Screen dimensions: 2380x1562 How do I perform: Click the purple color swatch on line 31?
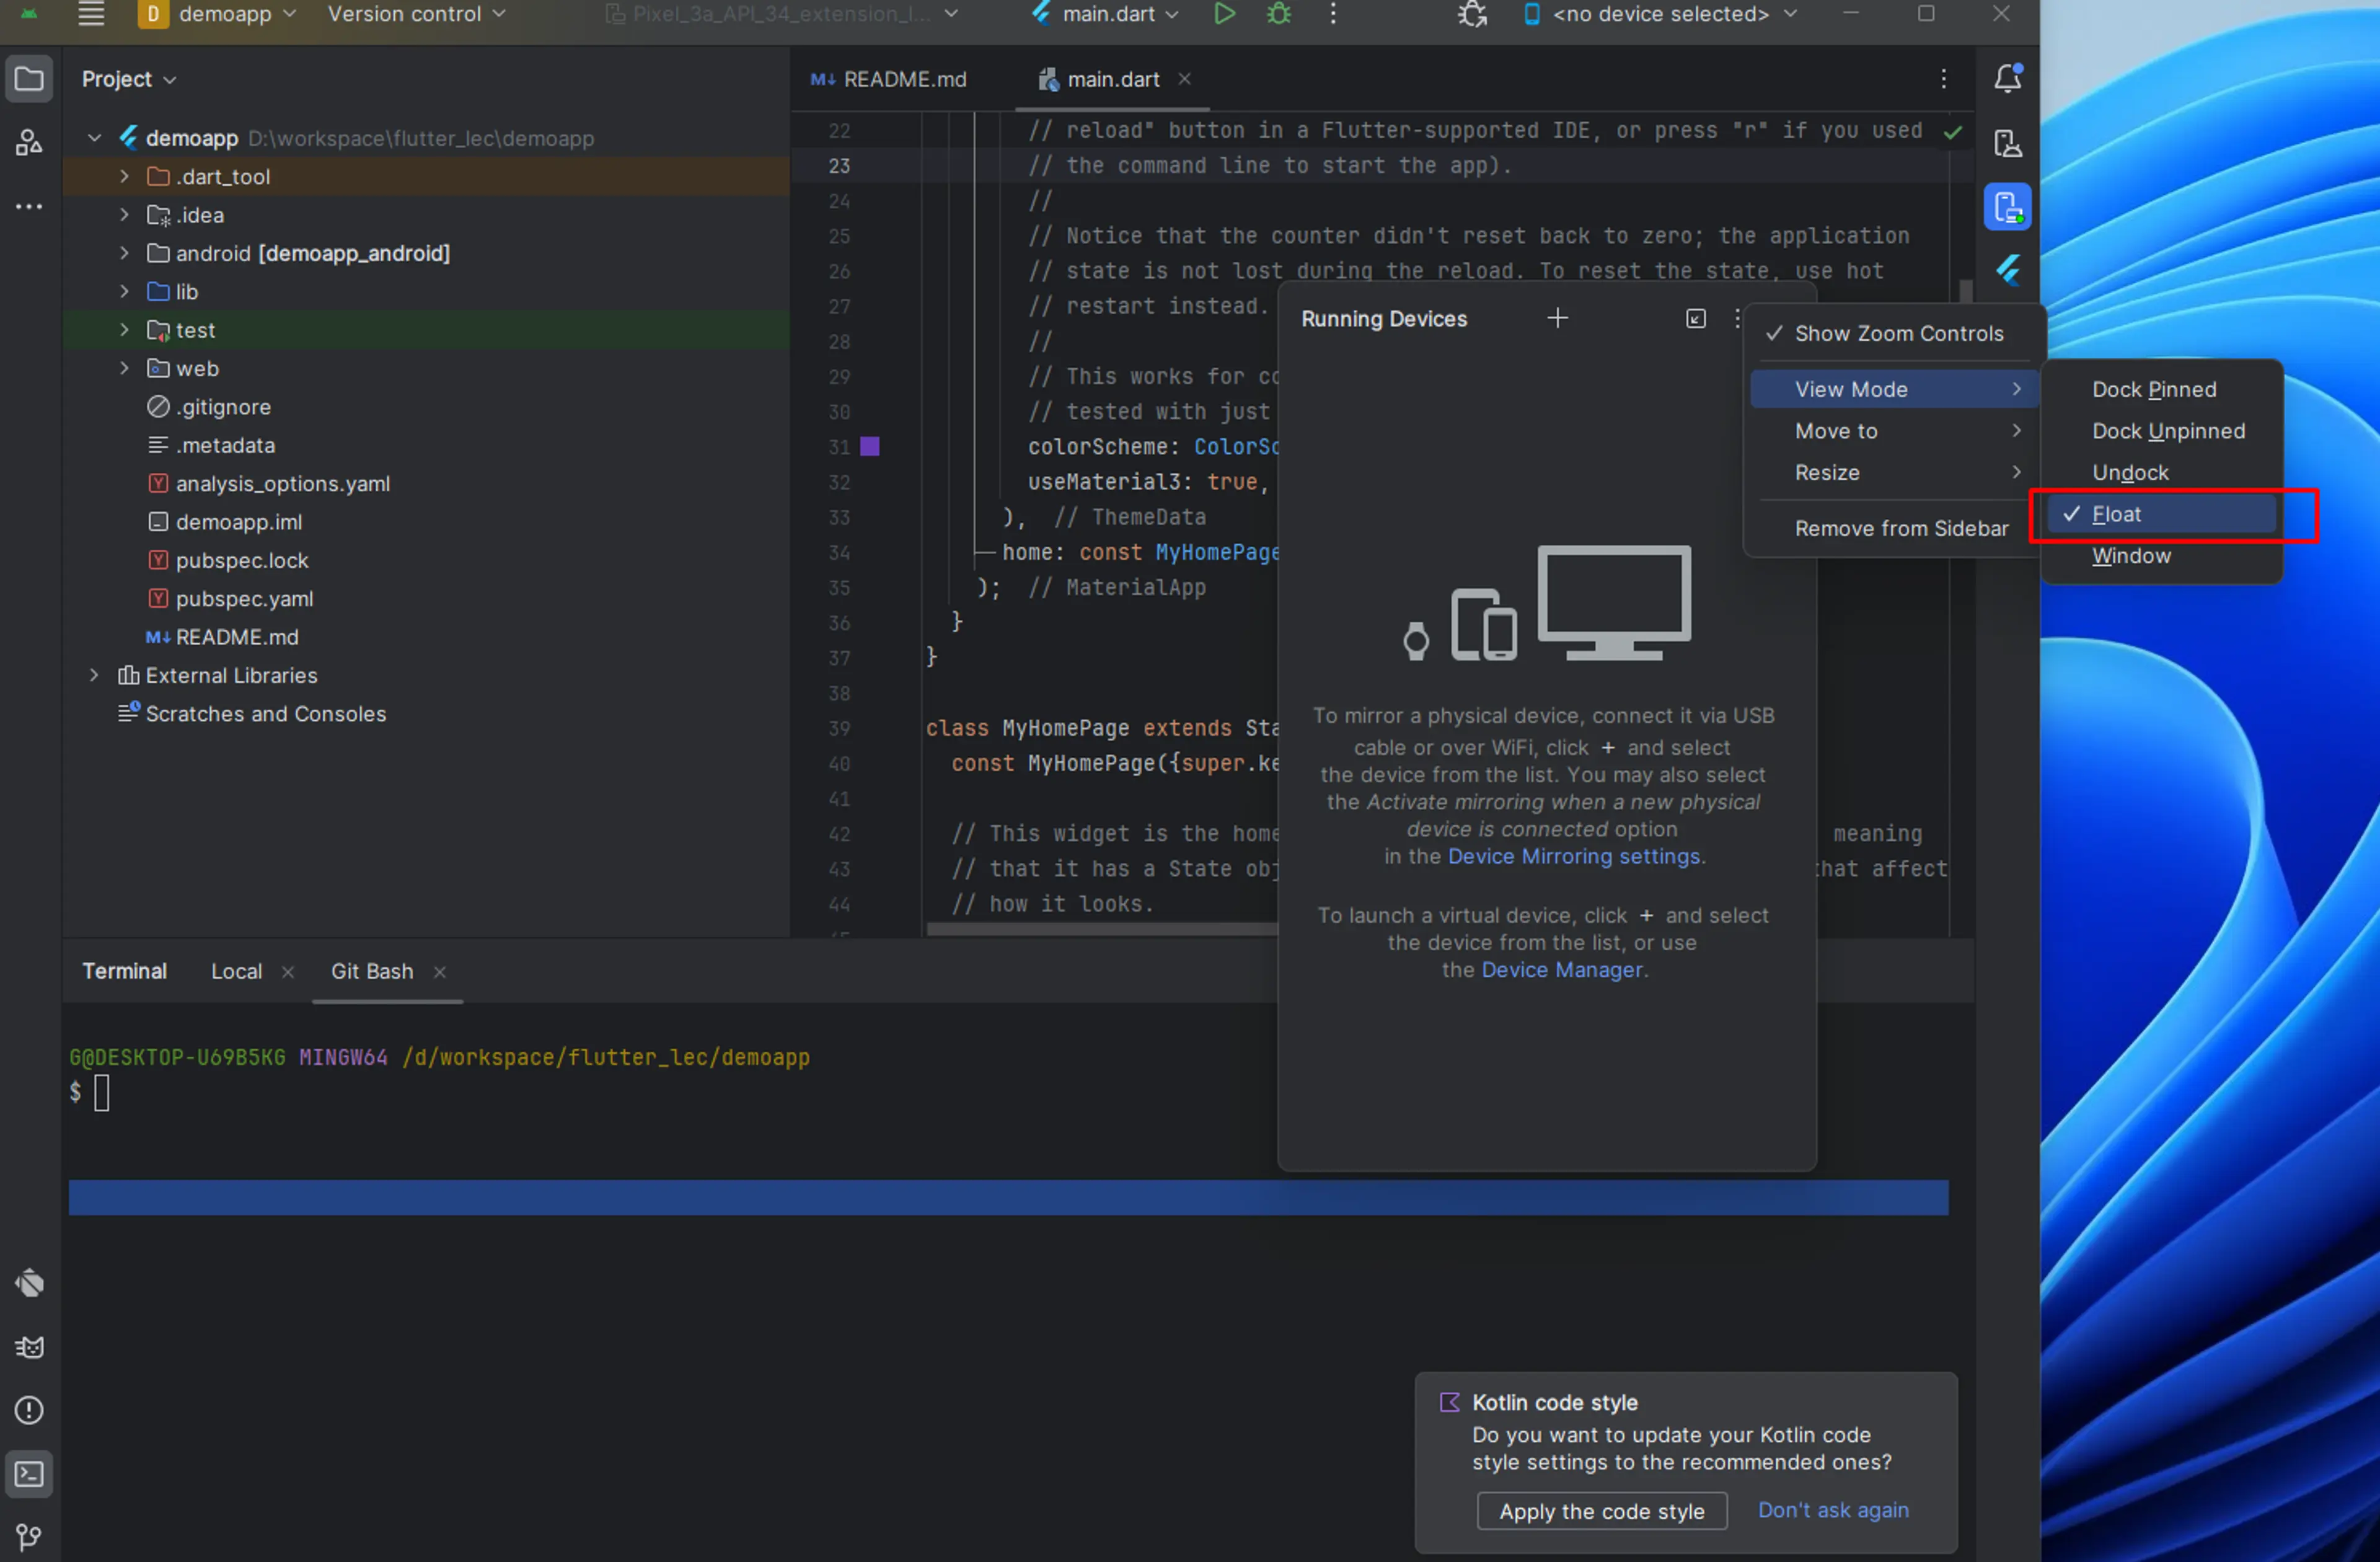point(870,447)
